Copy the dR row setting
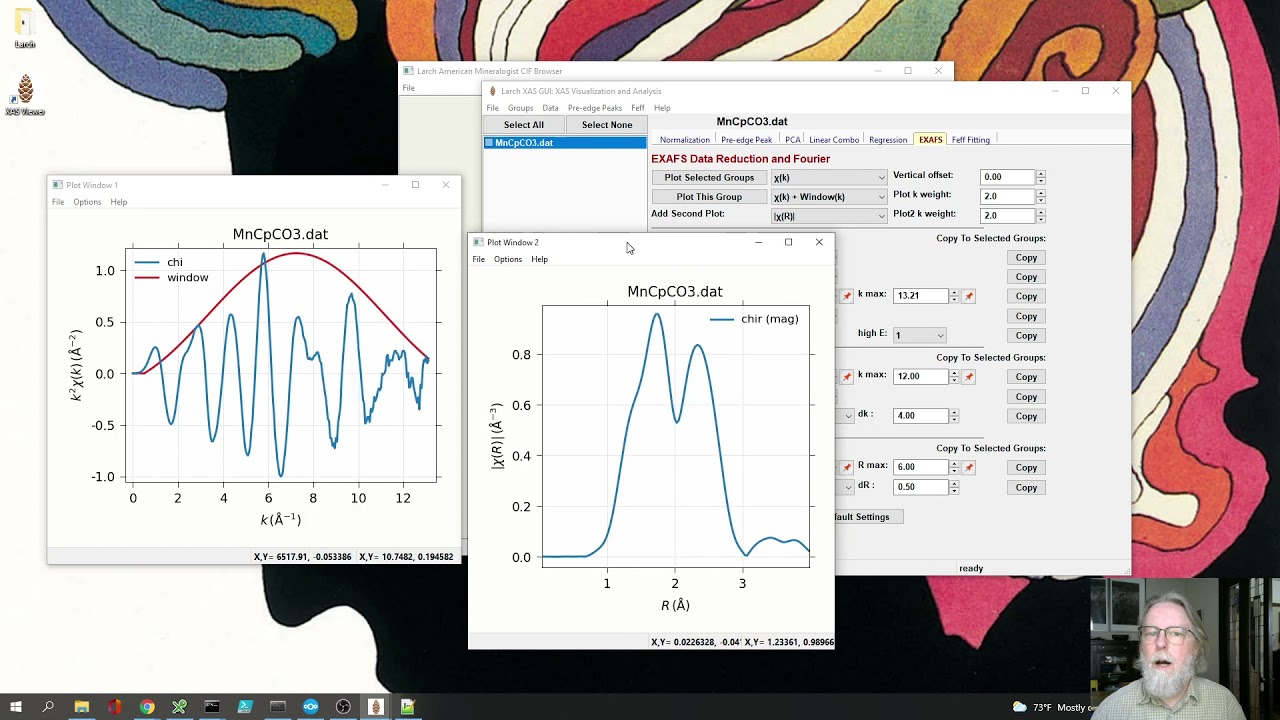Screen dimensions: 1280x720 pyautogui.click(x=1026, y=487)
